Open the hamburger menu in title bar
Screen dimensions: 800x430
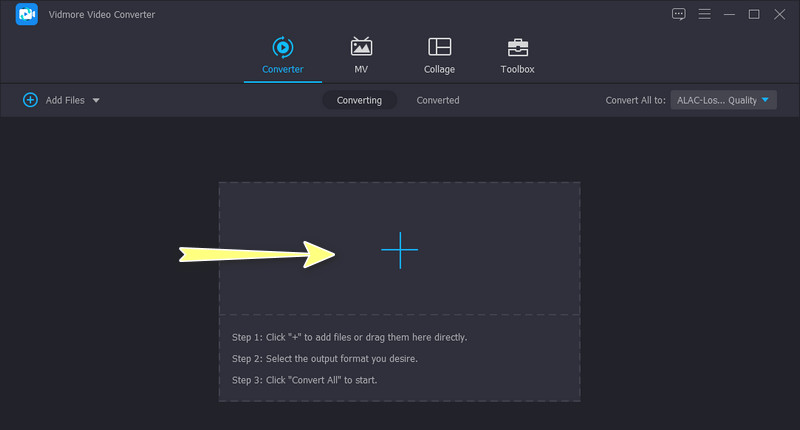pyautogui.click(x=704, y=14)
